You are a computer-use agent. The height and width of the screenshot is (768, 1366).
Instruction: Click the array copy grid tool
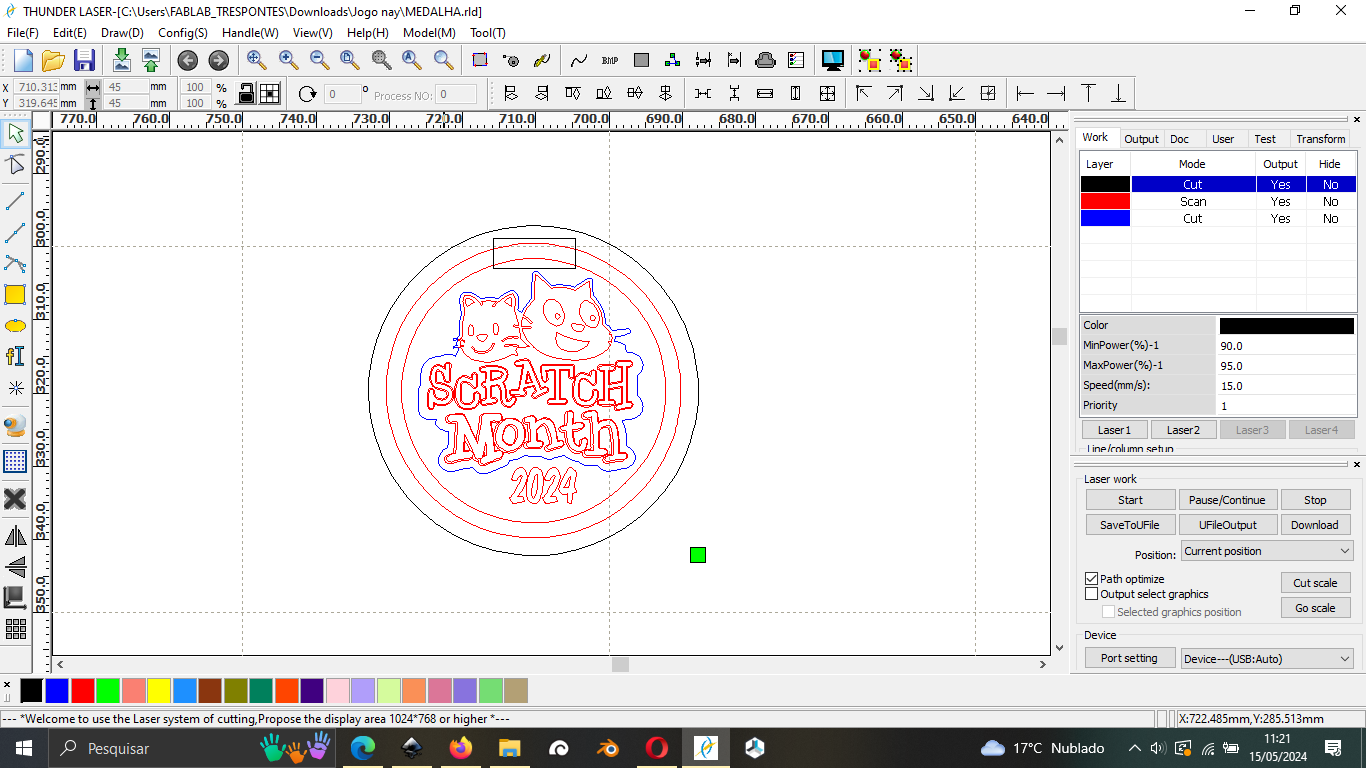[15, 629]
